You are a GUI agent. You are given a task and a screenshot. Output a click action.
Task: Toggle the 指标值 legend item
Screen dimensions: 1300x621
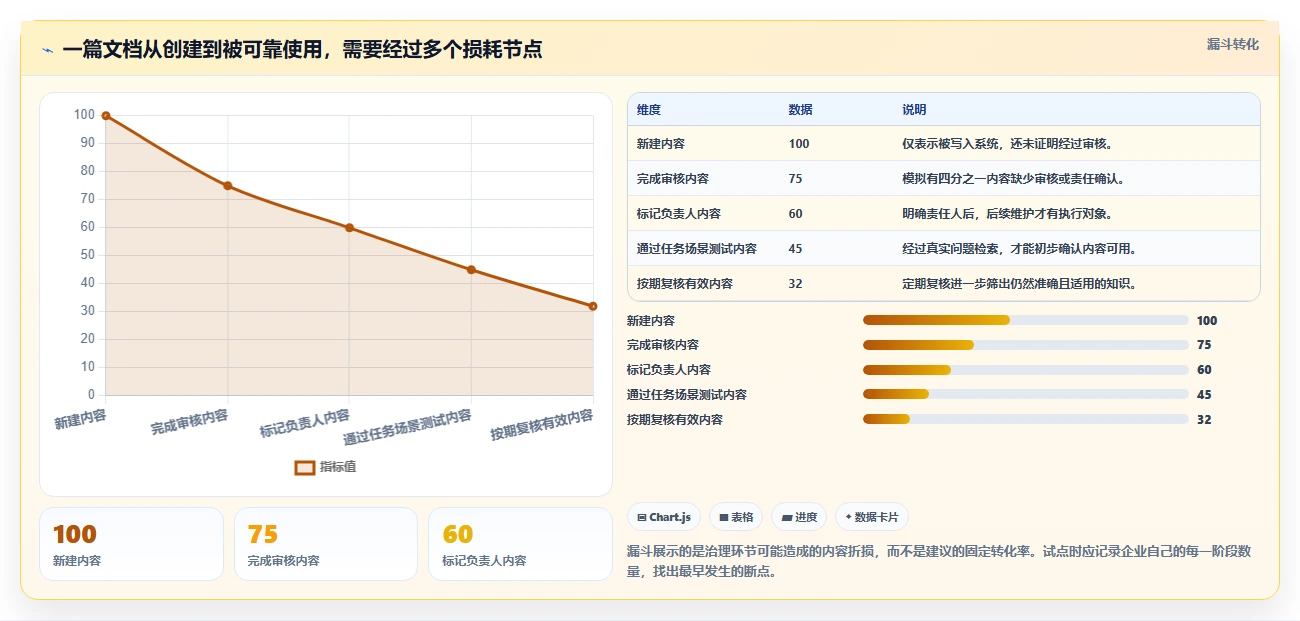point(325,467)
